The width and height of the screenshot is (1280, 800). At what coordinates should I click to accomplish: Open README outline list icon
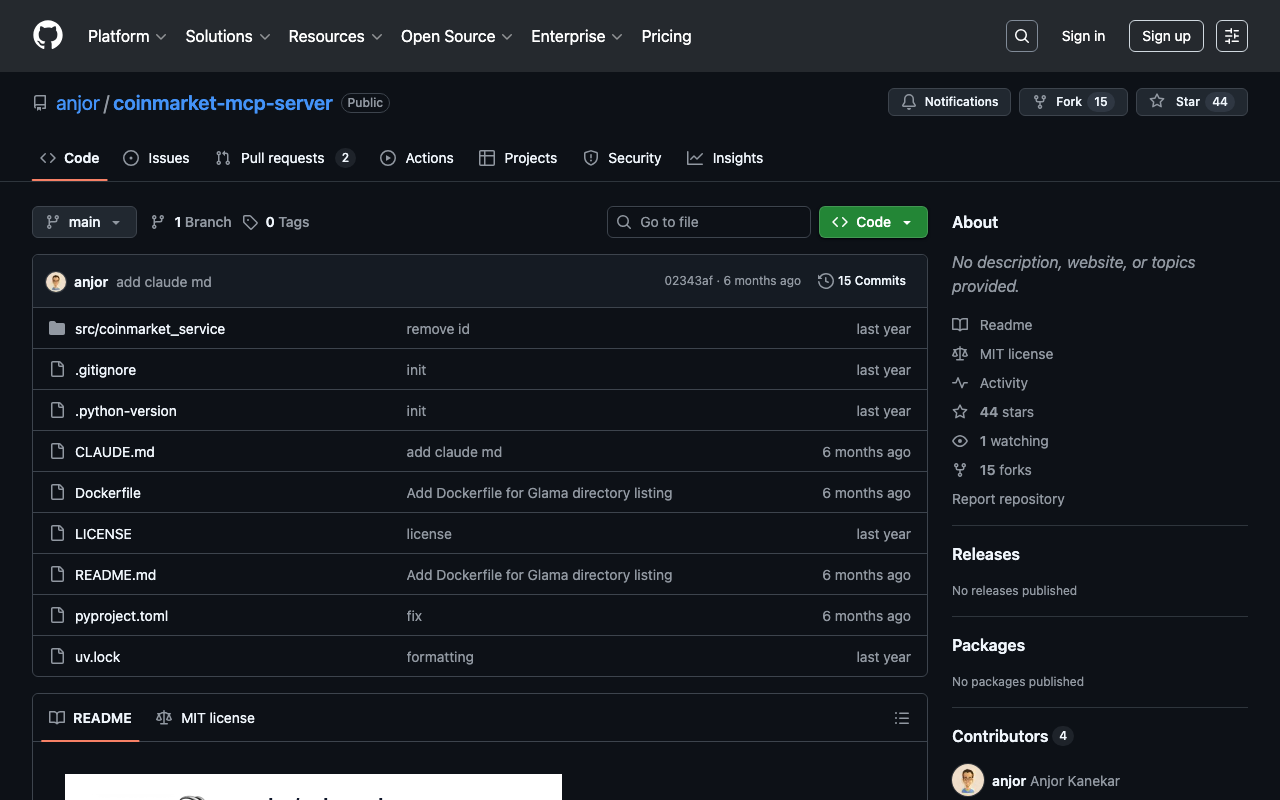tap(901, 718)
